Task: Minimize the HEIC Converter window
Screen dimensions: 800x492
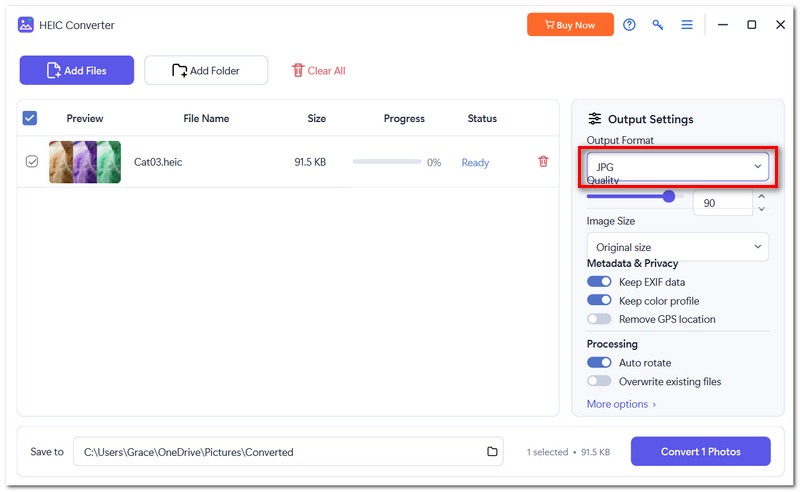Action: (722, 24)
